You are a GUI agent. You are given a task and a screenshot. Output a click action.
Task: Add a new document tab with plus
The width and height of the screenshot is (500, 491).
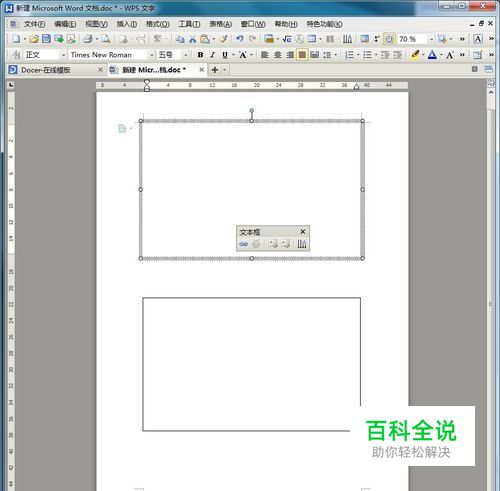point(215,70)
